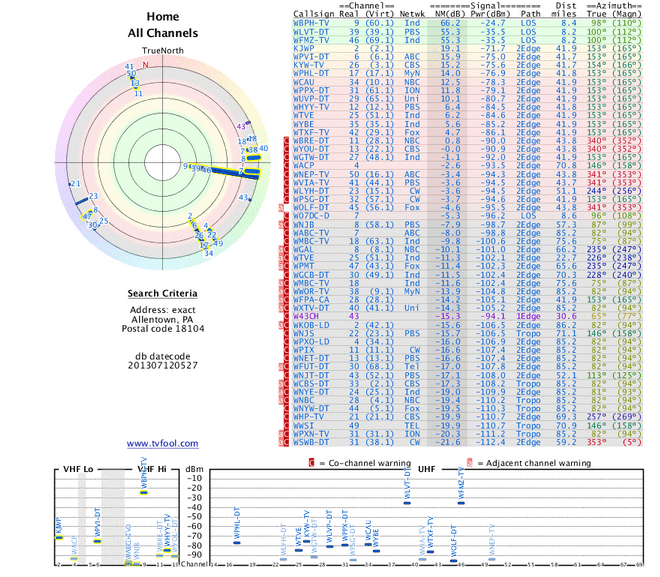The width and height of the screenshot is (660, 577).
Task: Select the WBRE-DT callsign in the table
Action: pyautogui.click(x=311, y=141)
